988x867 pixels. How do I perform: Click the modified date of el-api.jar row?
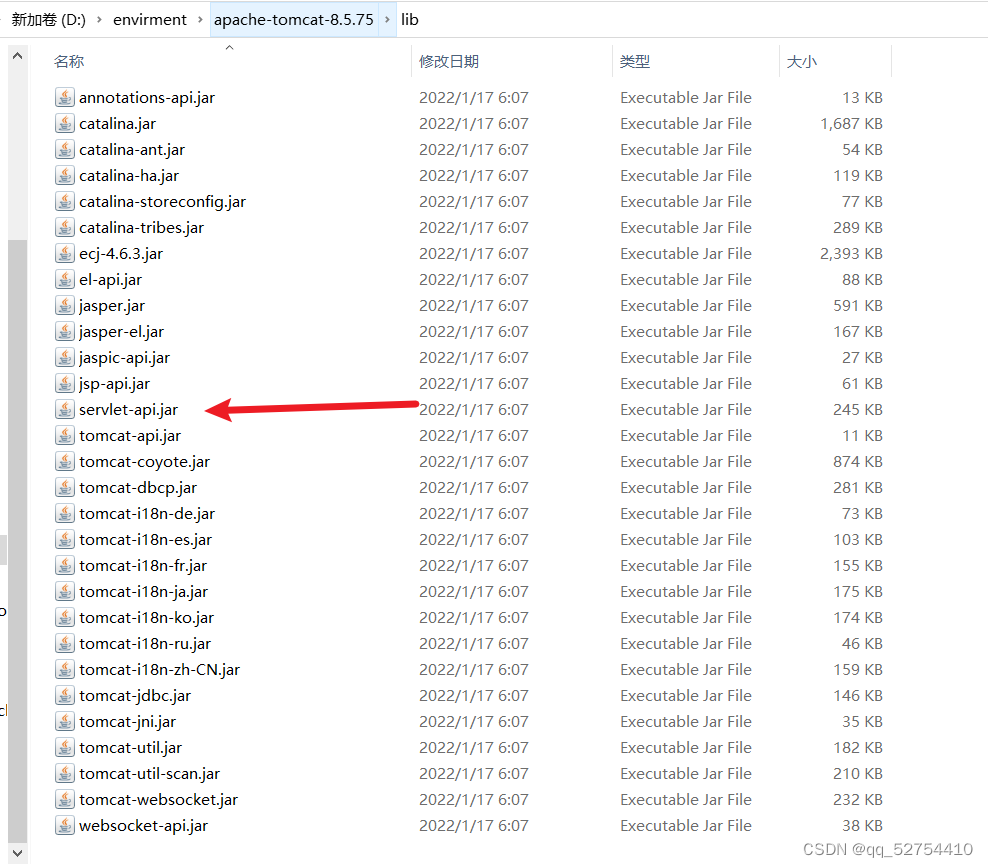pos(474,280)
